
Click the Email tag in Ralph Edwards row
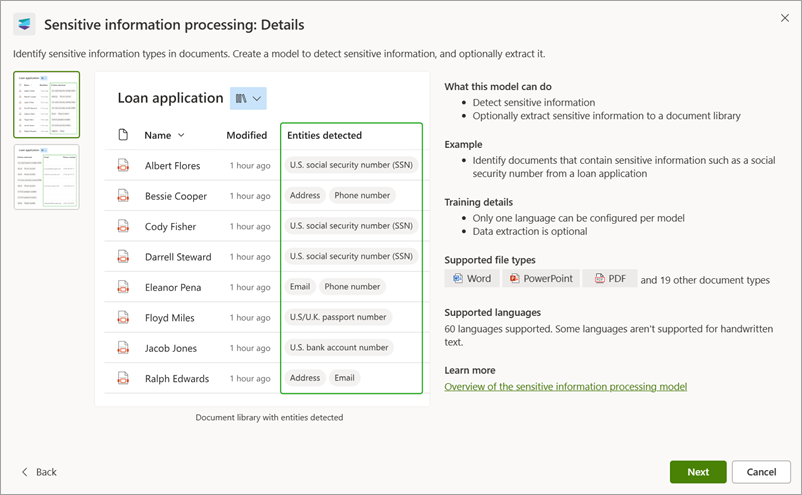coord(344,378)
